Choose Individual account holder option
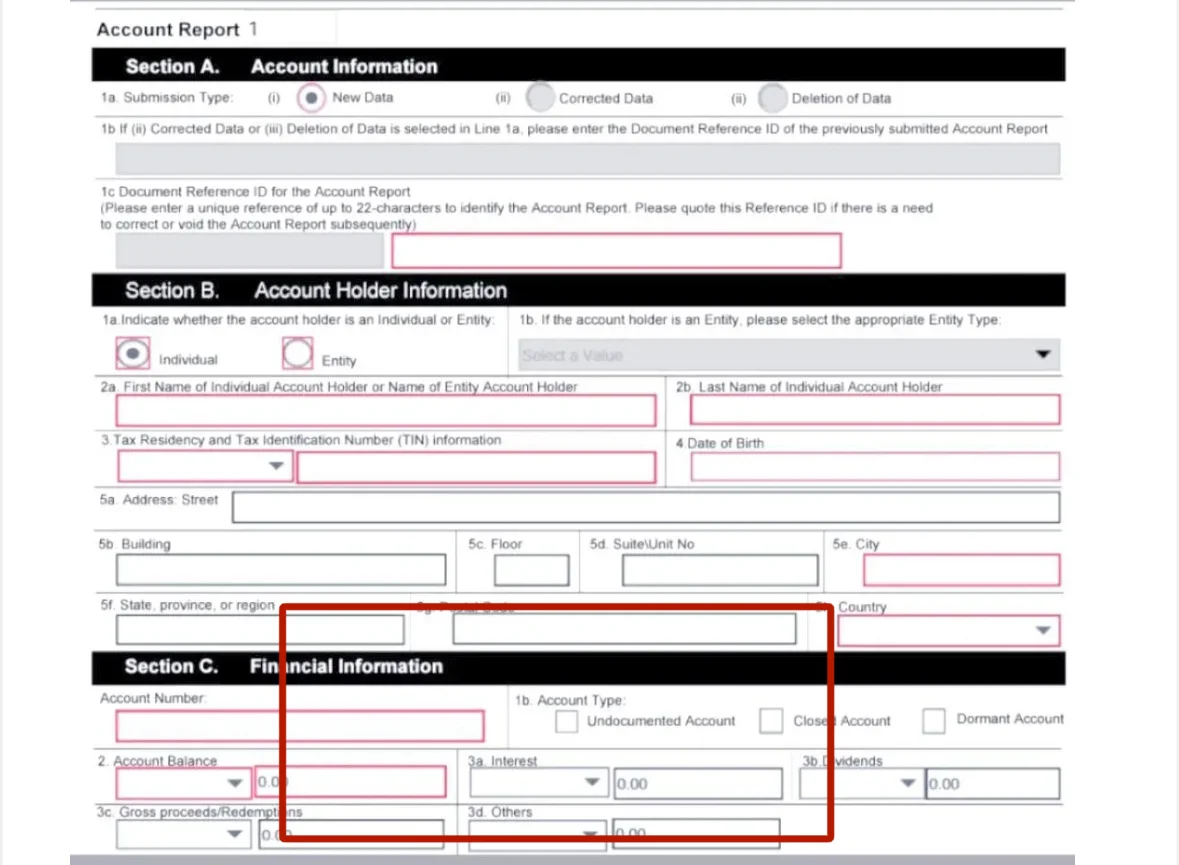1179x865 pixels. pos(132,354)
